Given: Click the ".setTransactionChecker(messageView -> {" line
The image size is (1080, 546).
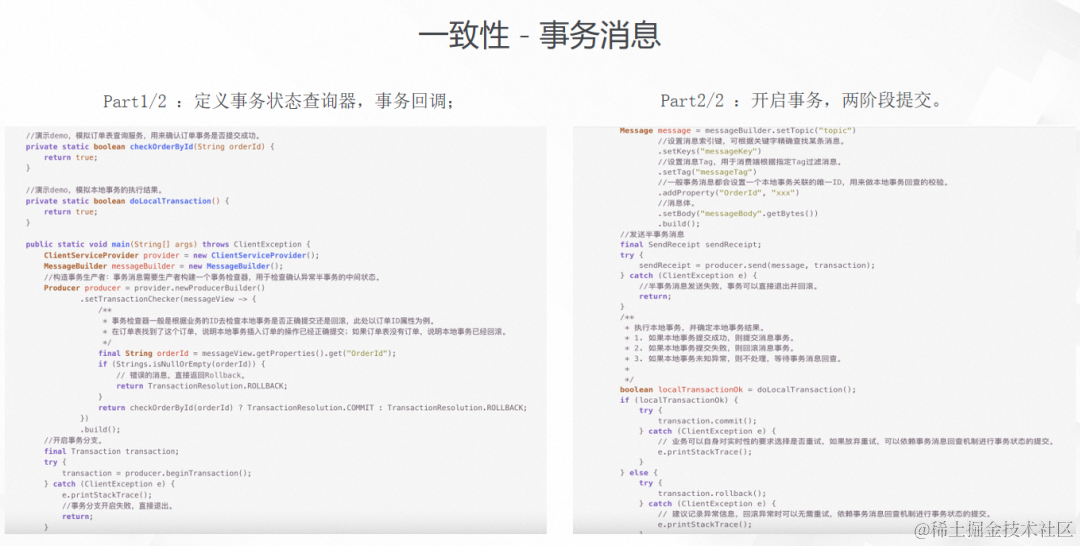Looking at the screenshot, I should click(168, 299).
